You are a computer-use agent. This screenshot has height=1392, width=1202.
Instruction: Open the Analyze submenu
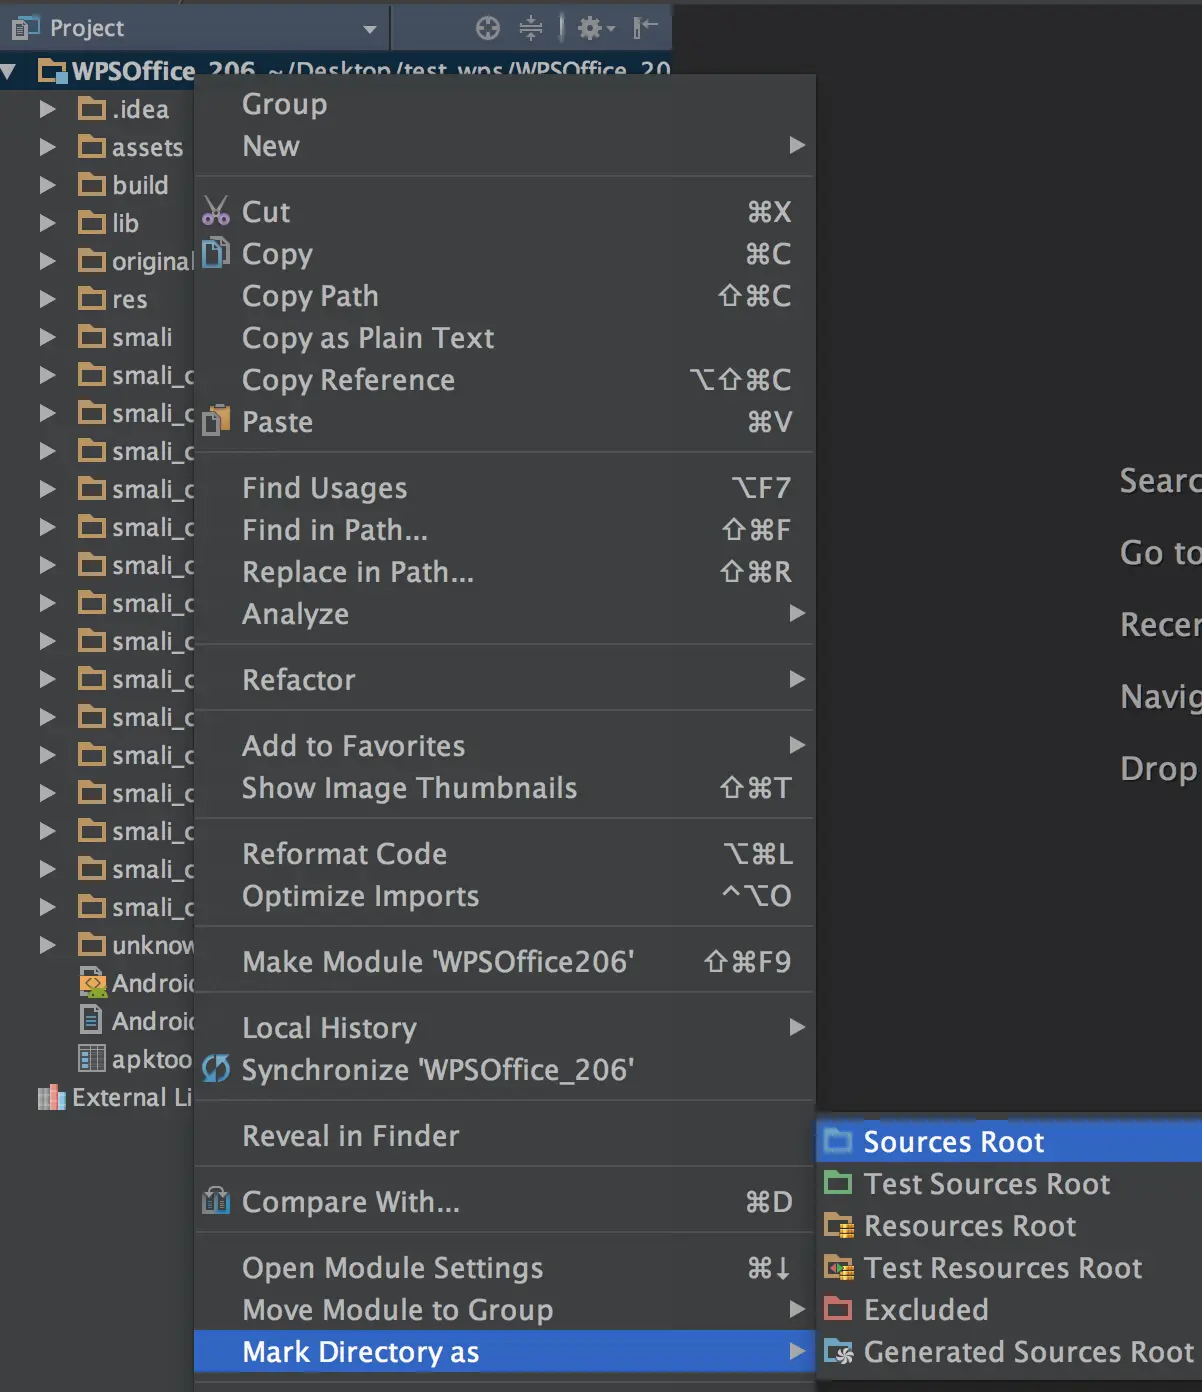tap(504, 614)
